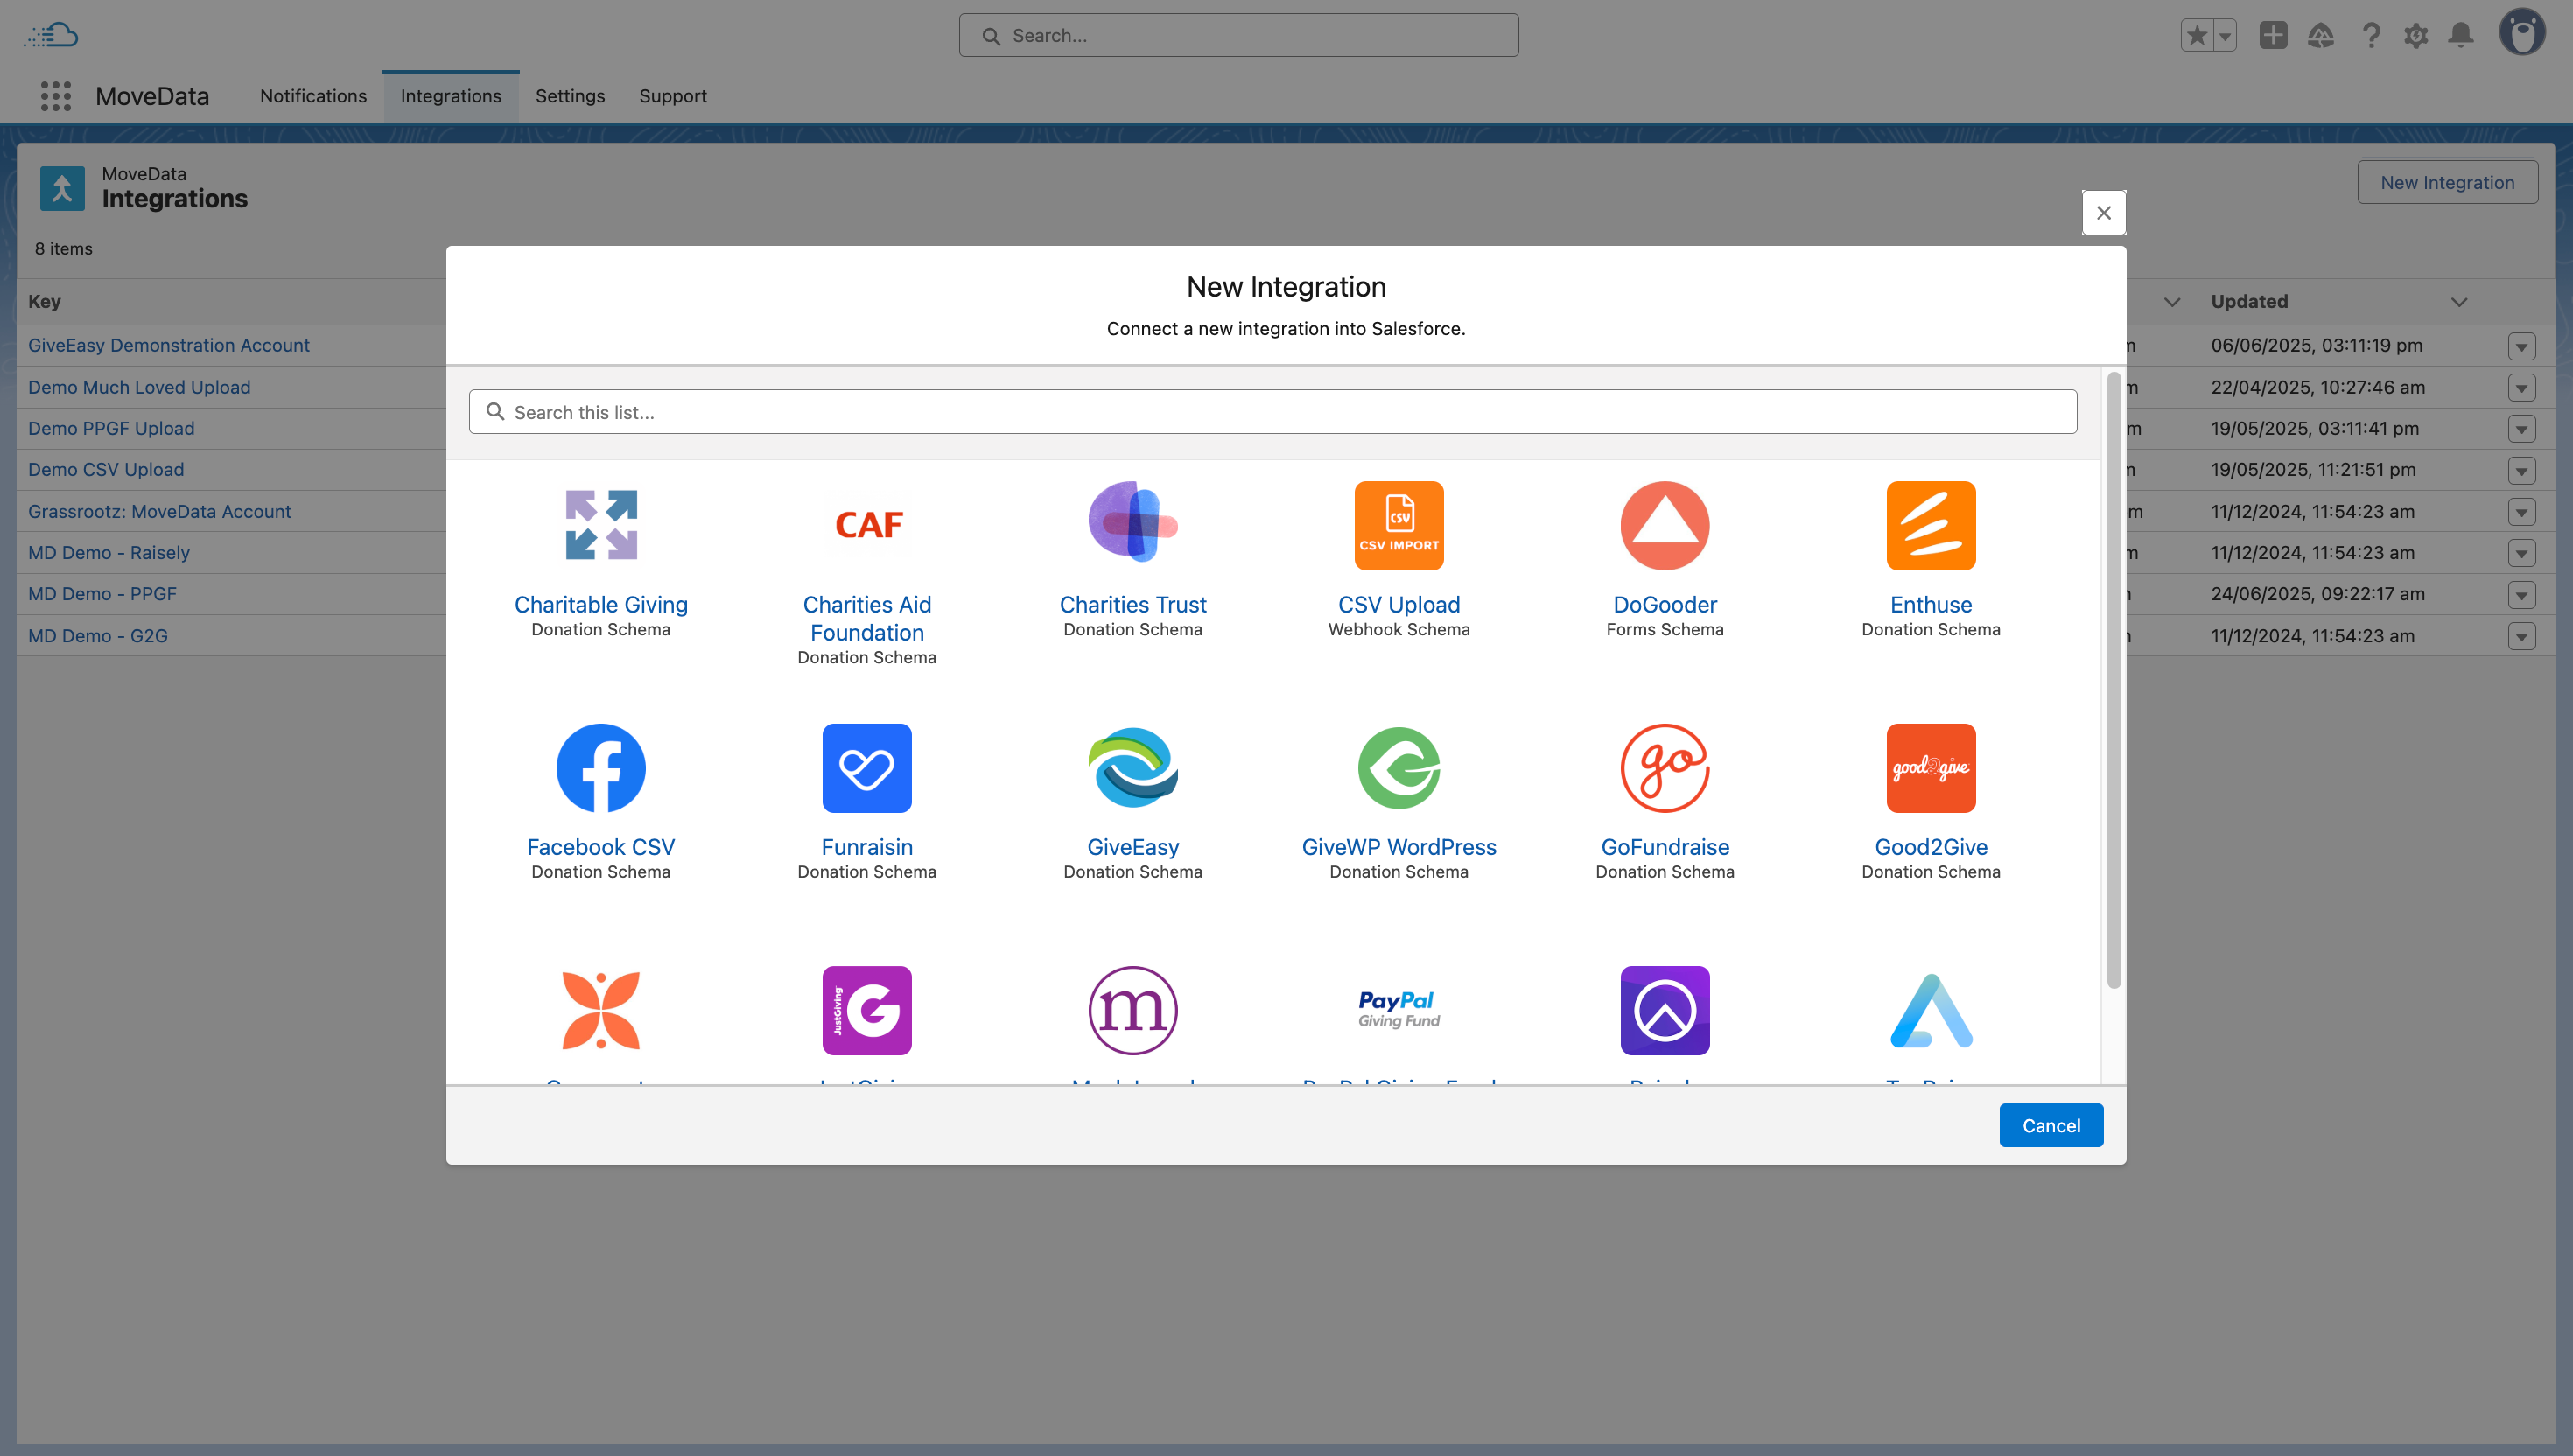Image resolution: width=2573 pixels, height=1456 pixels.
Task: Select the Funraisin heart icon
Action: tap(866, 767)
